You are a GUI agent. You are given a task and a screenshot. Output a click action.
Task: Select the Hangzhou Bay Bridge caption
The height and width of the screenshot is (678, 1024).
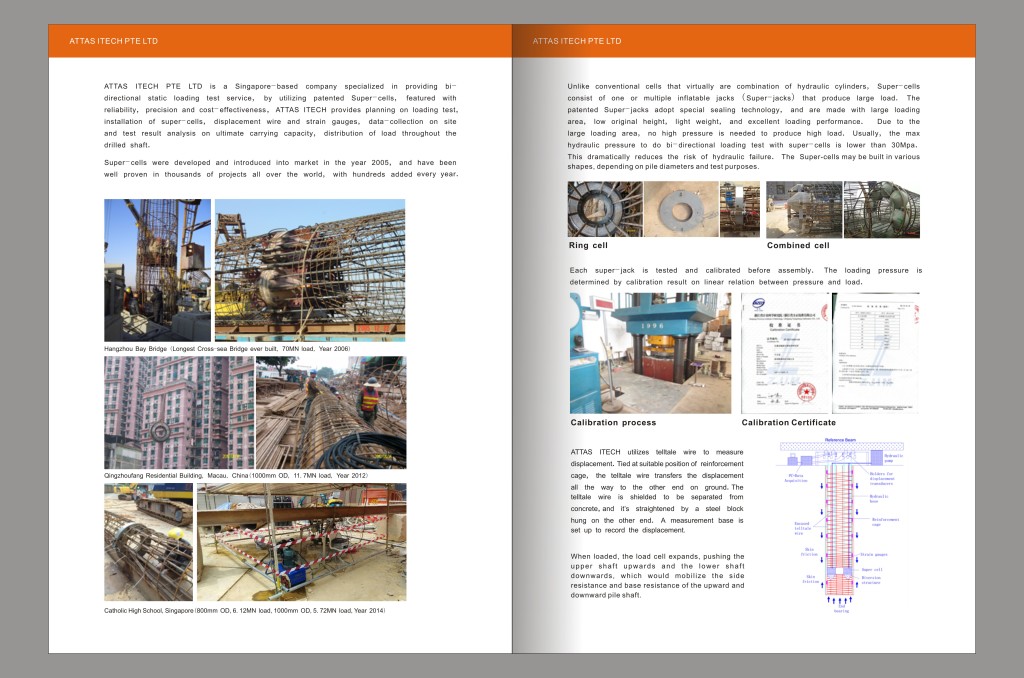tap(227, 349)
